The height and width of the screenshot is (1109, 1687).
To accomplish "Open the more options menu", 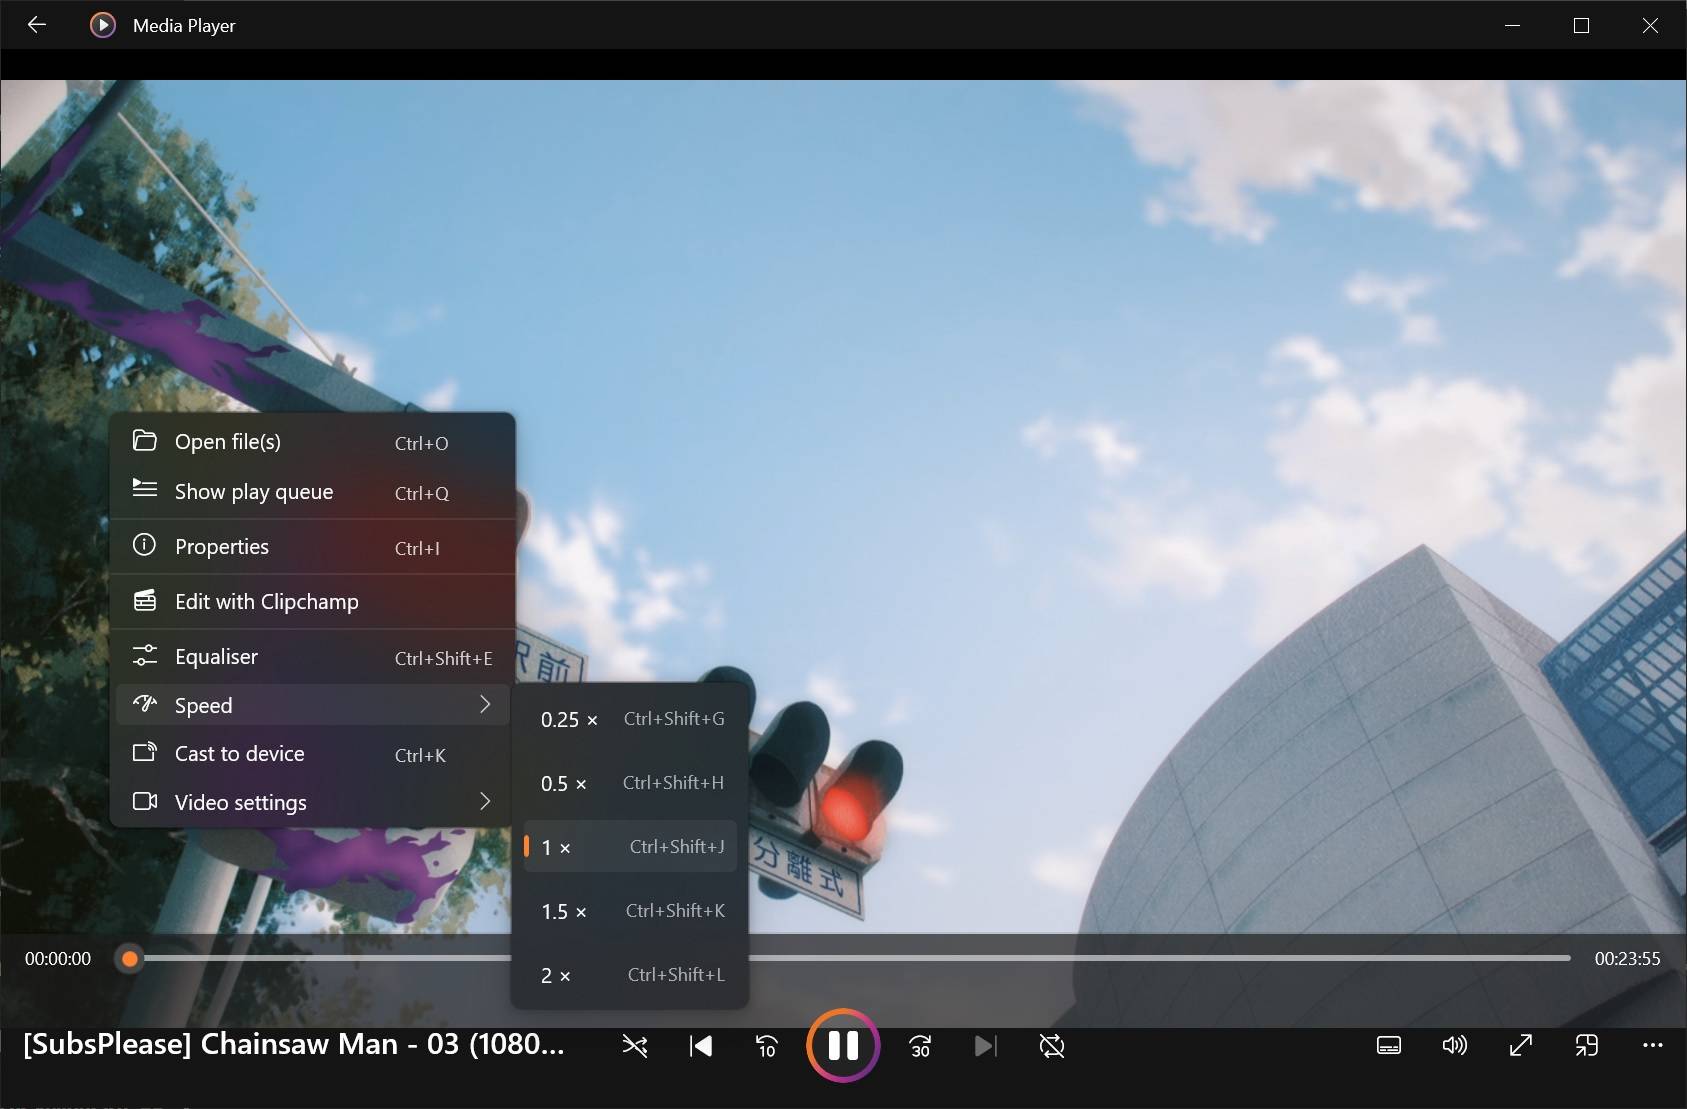I will point(1655,1046).
